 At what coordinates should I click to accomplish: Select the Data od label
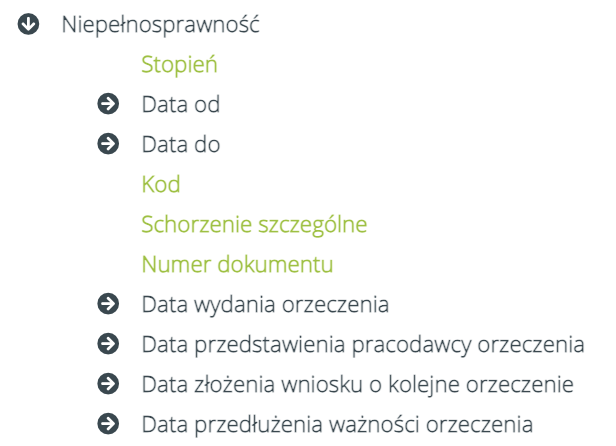click(181, 105)
